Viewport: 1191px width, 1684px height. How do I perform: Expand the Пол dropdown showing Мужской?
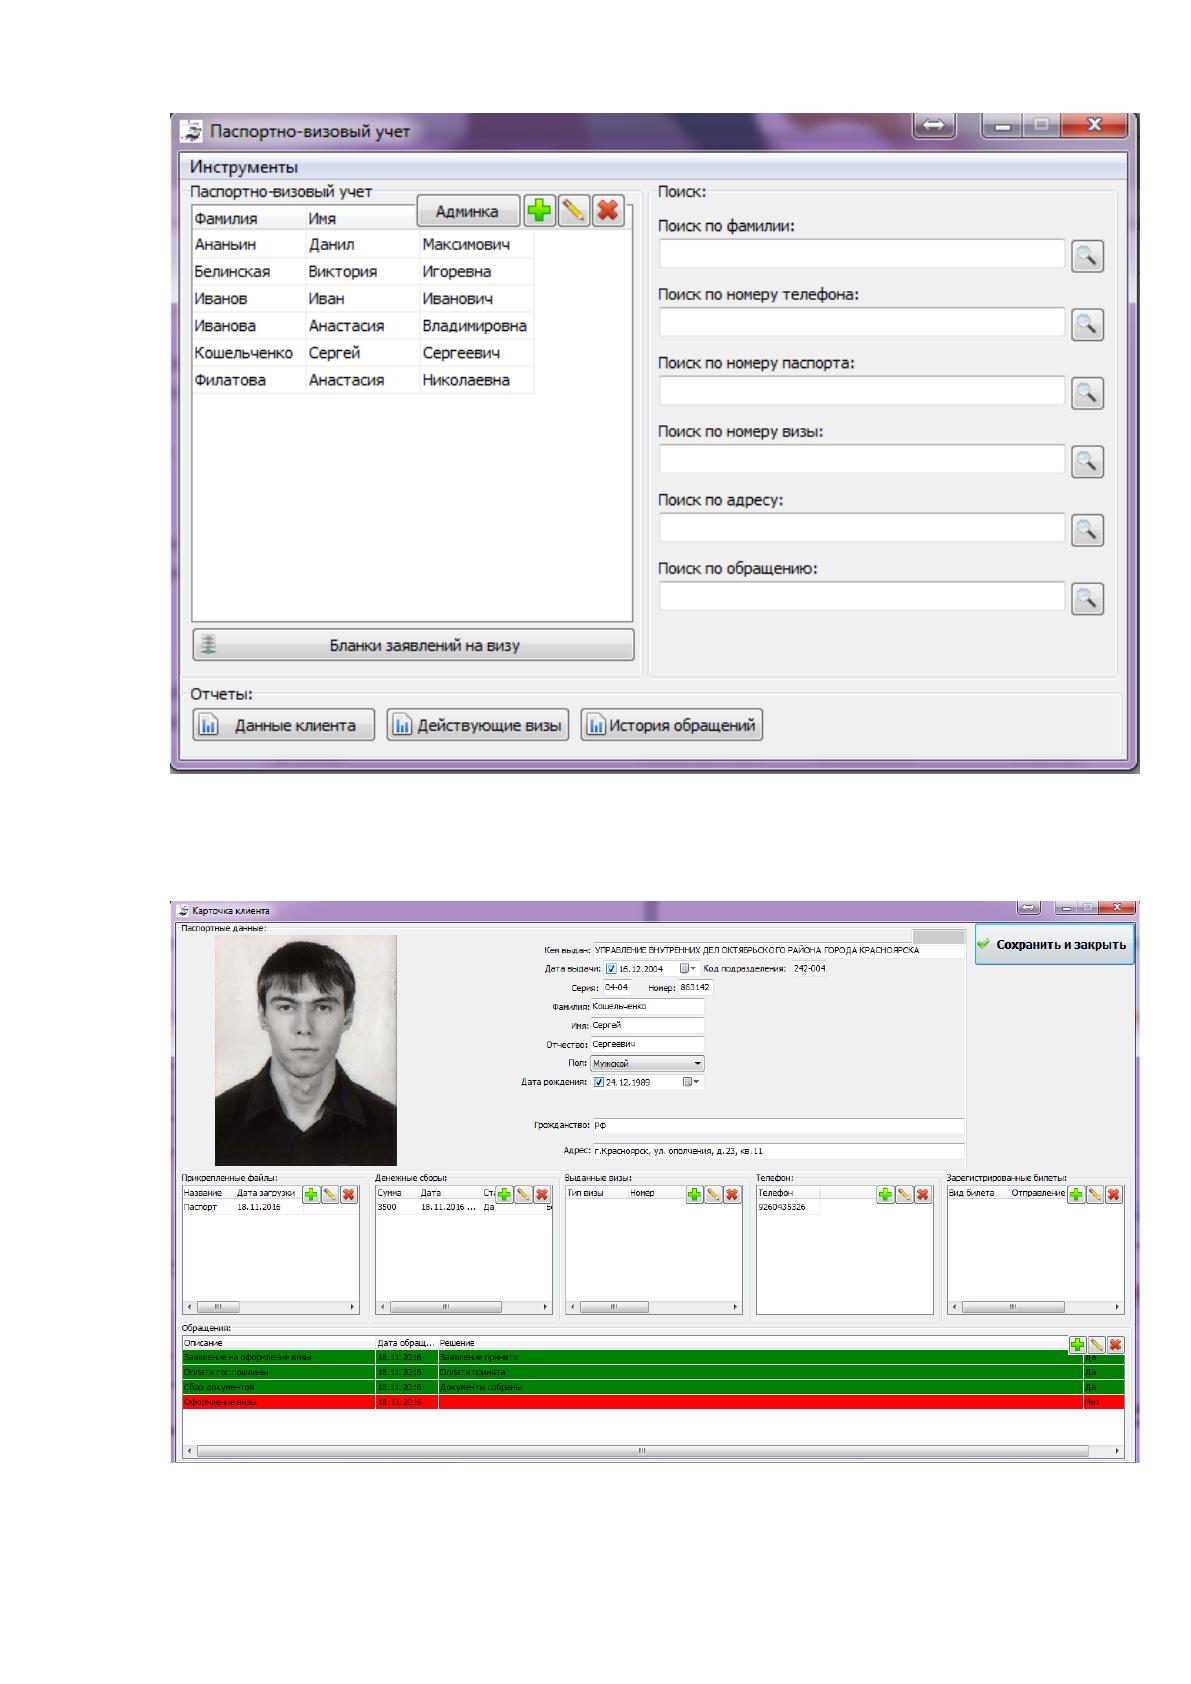(x=647, y=1064)
